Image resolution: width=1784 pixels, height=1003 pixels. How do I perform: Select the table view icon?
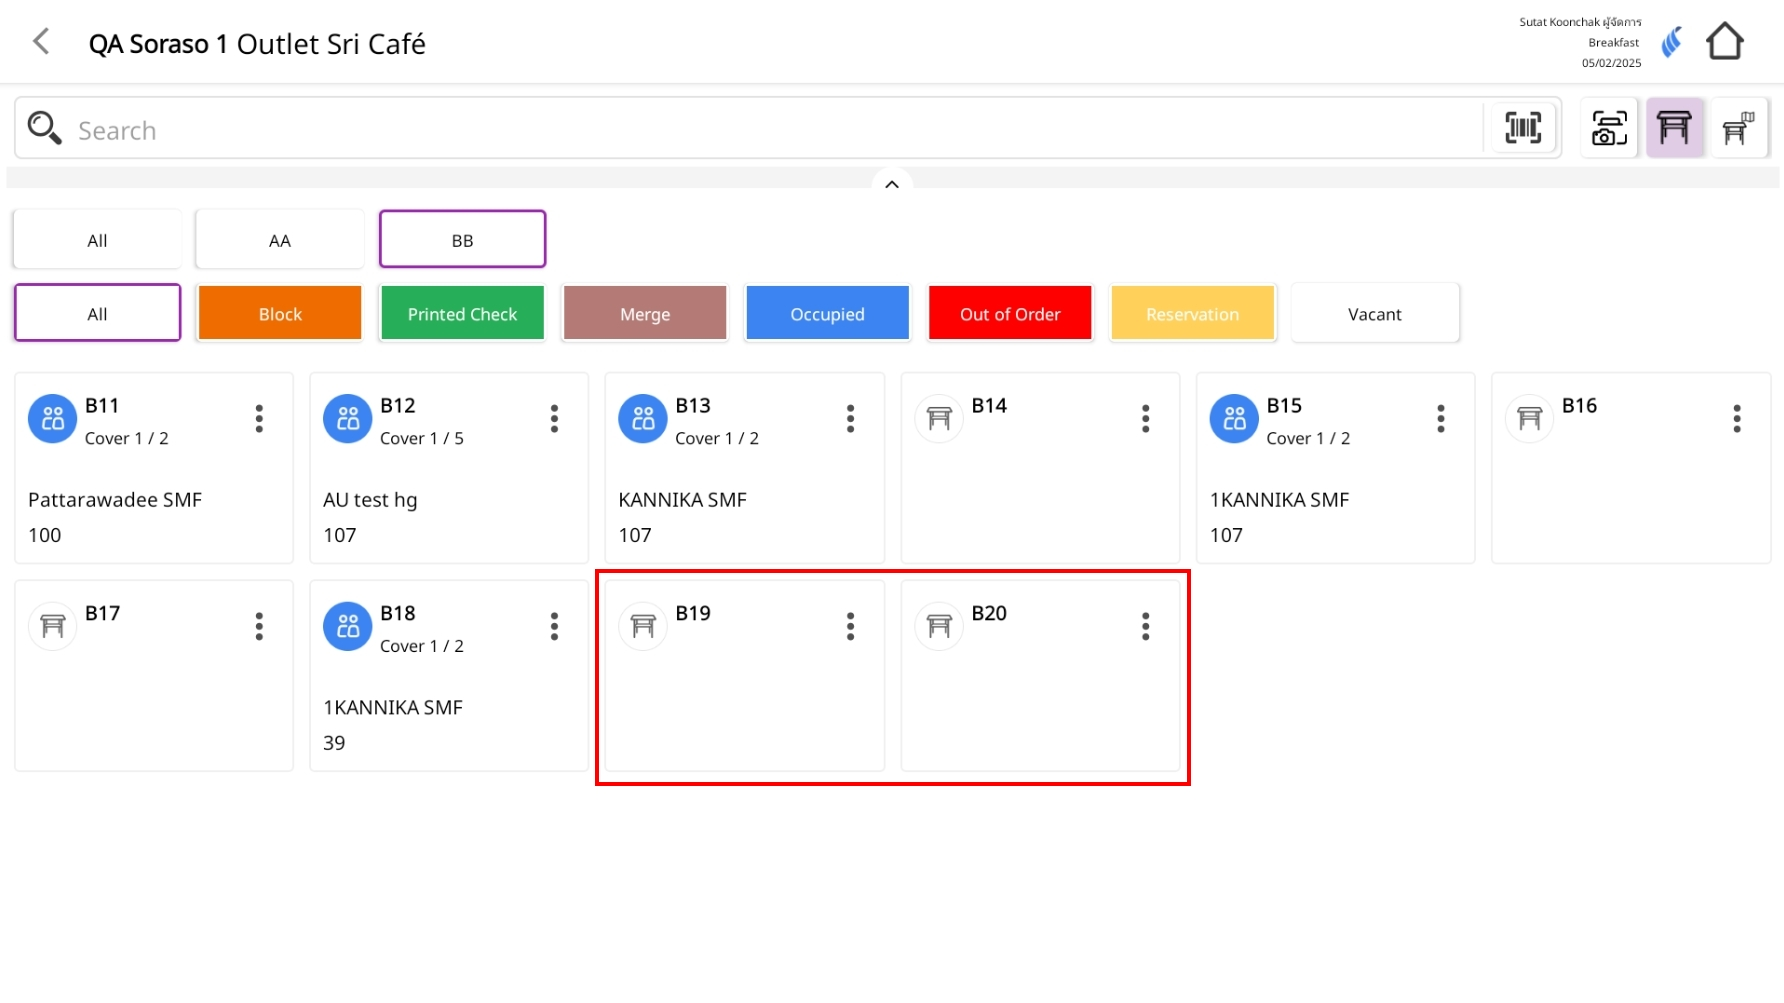coord(1674,128)
